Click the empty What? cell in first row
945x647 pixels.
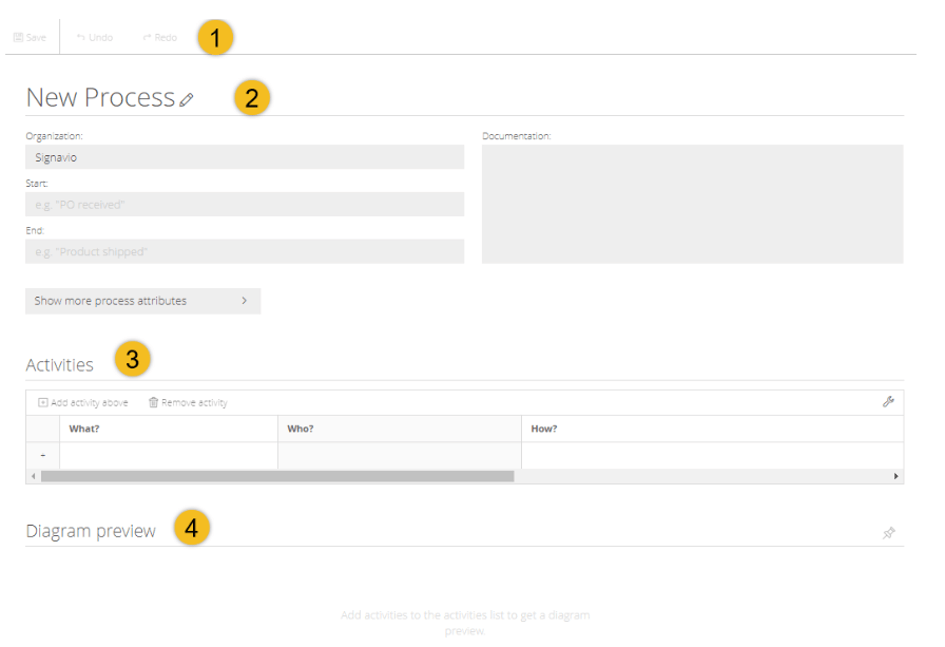coord(168,455)
